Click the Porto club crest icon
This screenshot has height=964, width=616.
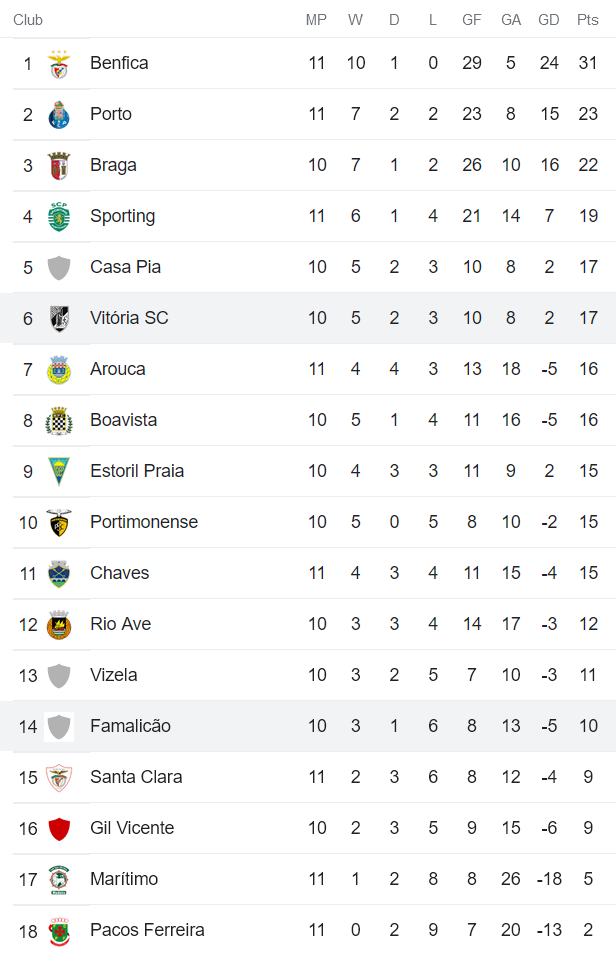[x=59, y=115]
